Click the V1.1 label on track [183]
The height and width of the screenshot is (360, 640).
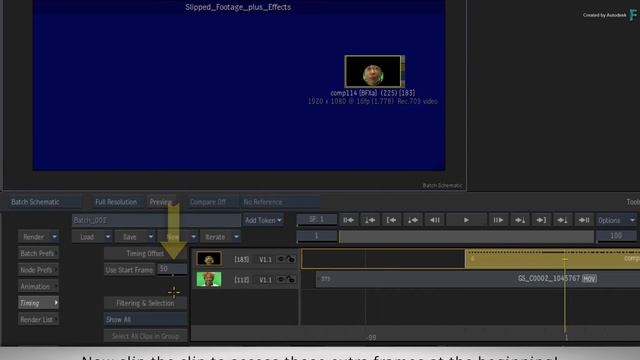[265, 259]
